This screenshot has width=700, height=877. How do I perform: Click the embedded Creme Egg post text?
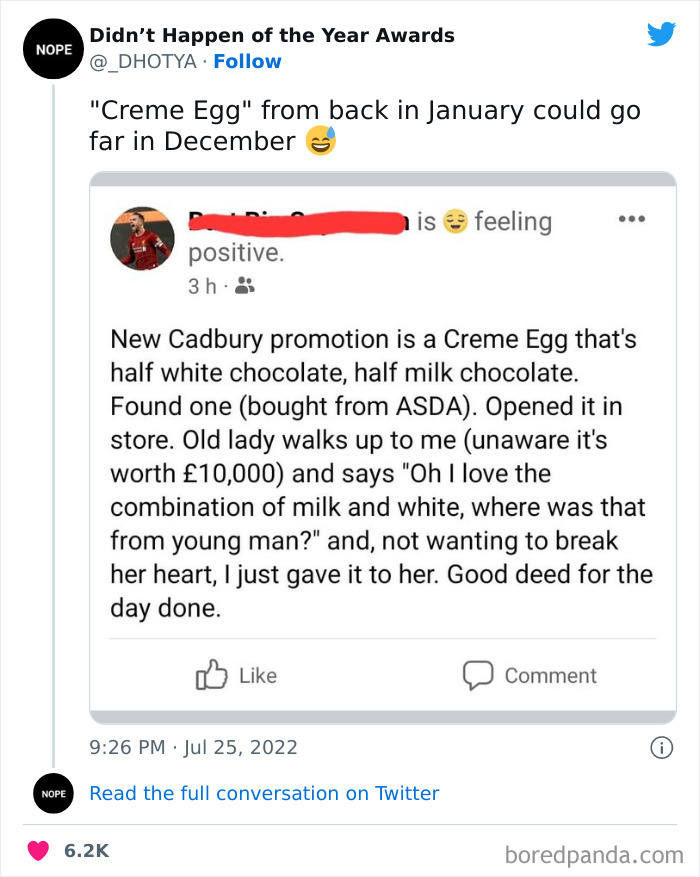click(x=381, y=473)
